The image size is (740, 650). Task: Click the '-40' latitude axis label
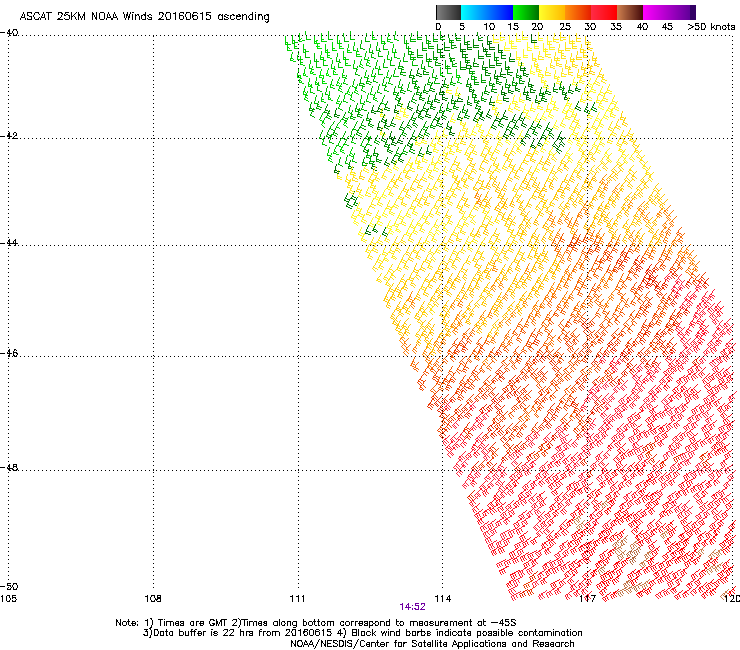pos(9,33)
